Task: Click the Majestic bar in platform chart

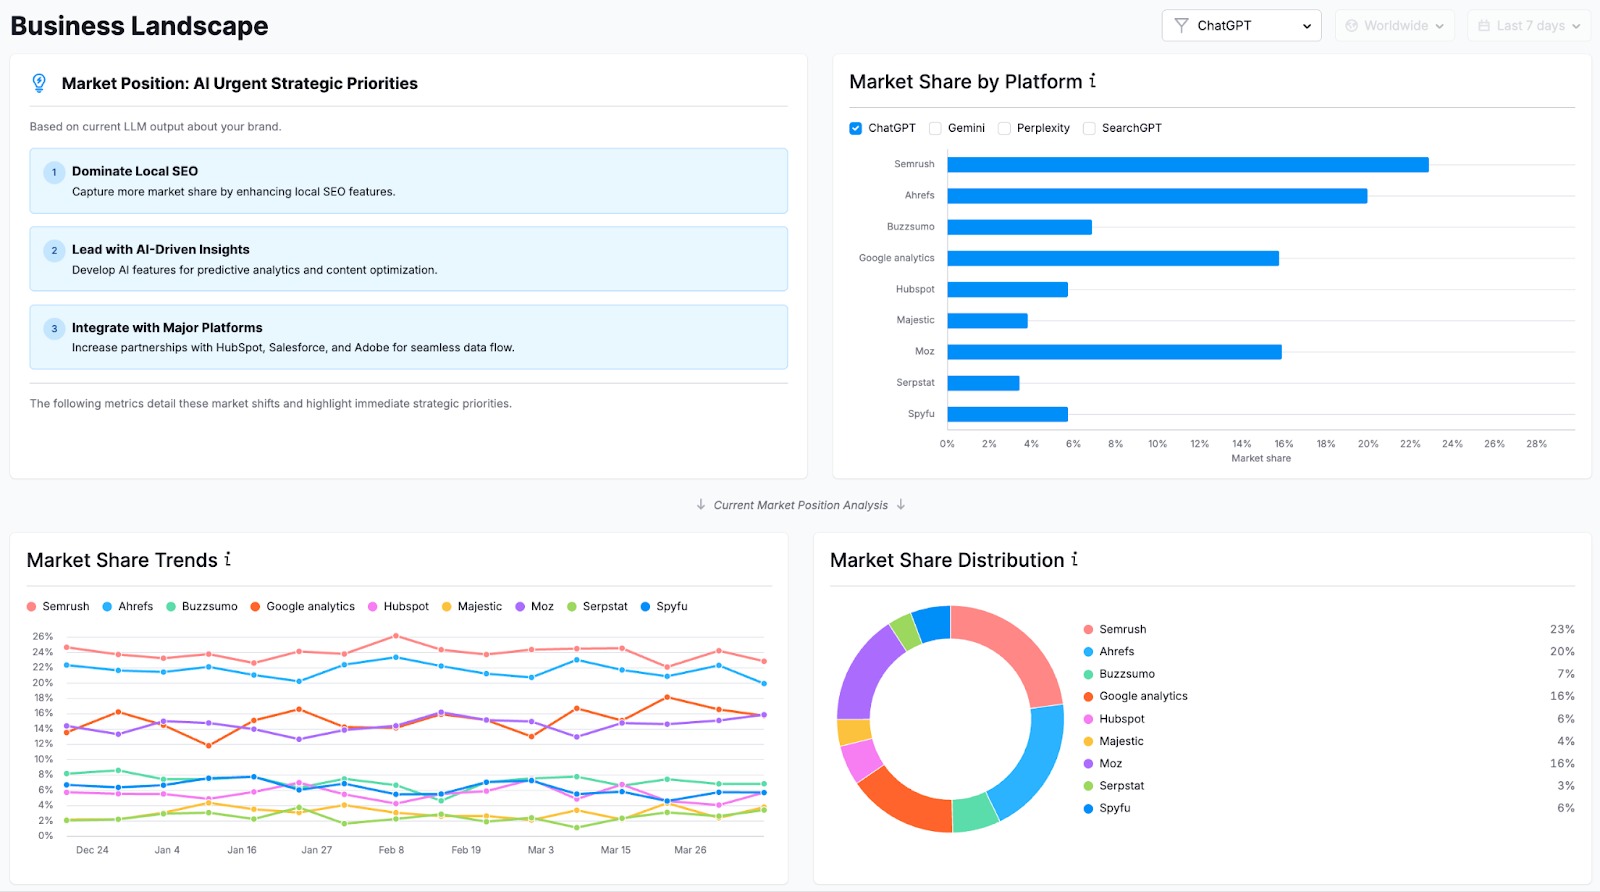Action: (988, 321)
